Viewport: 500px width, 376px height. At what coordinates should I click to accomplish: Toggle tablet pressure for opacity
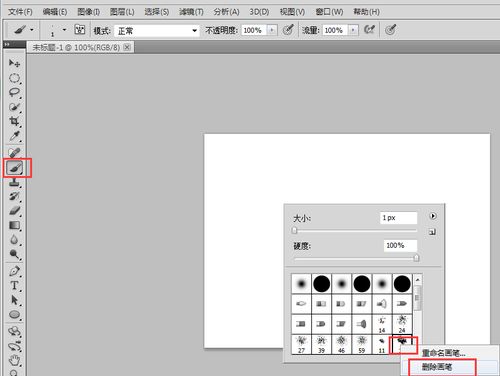click(288, 30)
